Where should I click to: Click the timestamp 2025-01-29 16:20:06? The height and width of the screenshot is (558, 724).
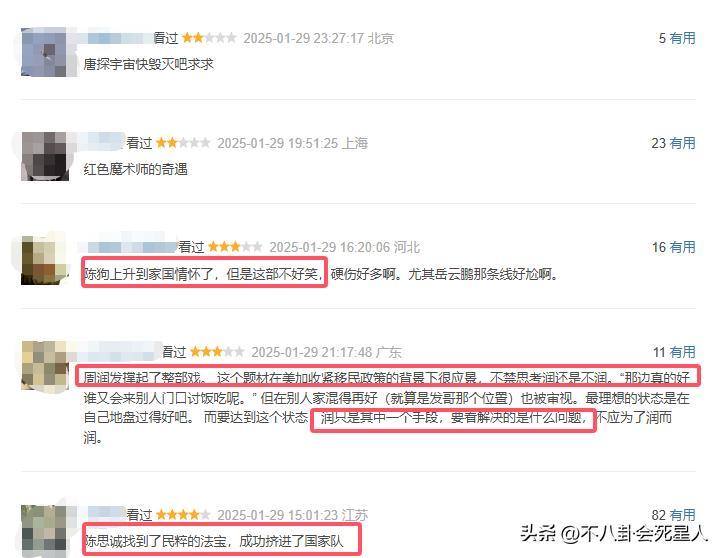click(x=330, y=248)
